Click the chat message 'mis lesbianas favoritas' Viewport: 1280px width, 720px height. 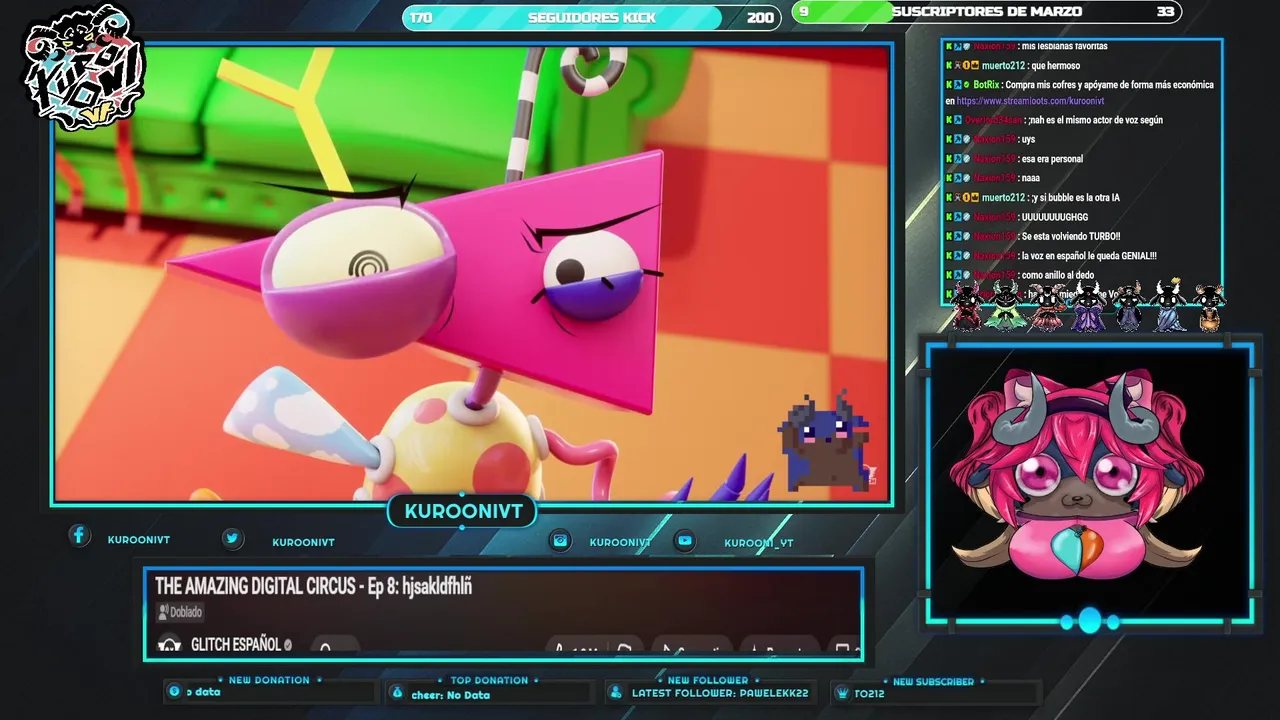(1064, 46)
